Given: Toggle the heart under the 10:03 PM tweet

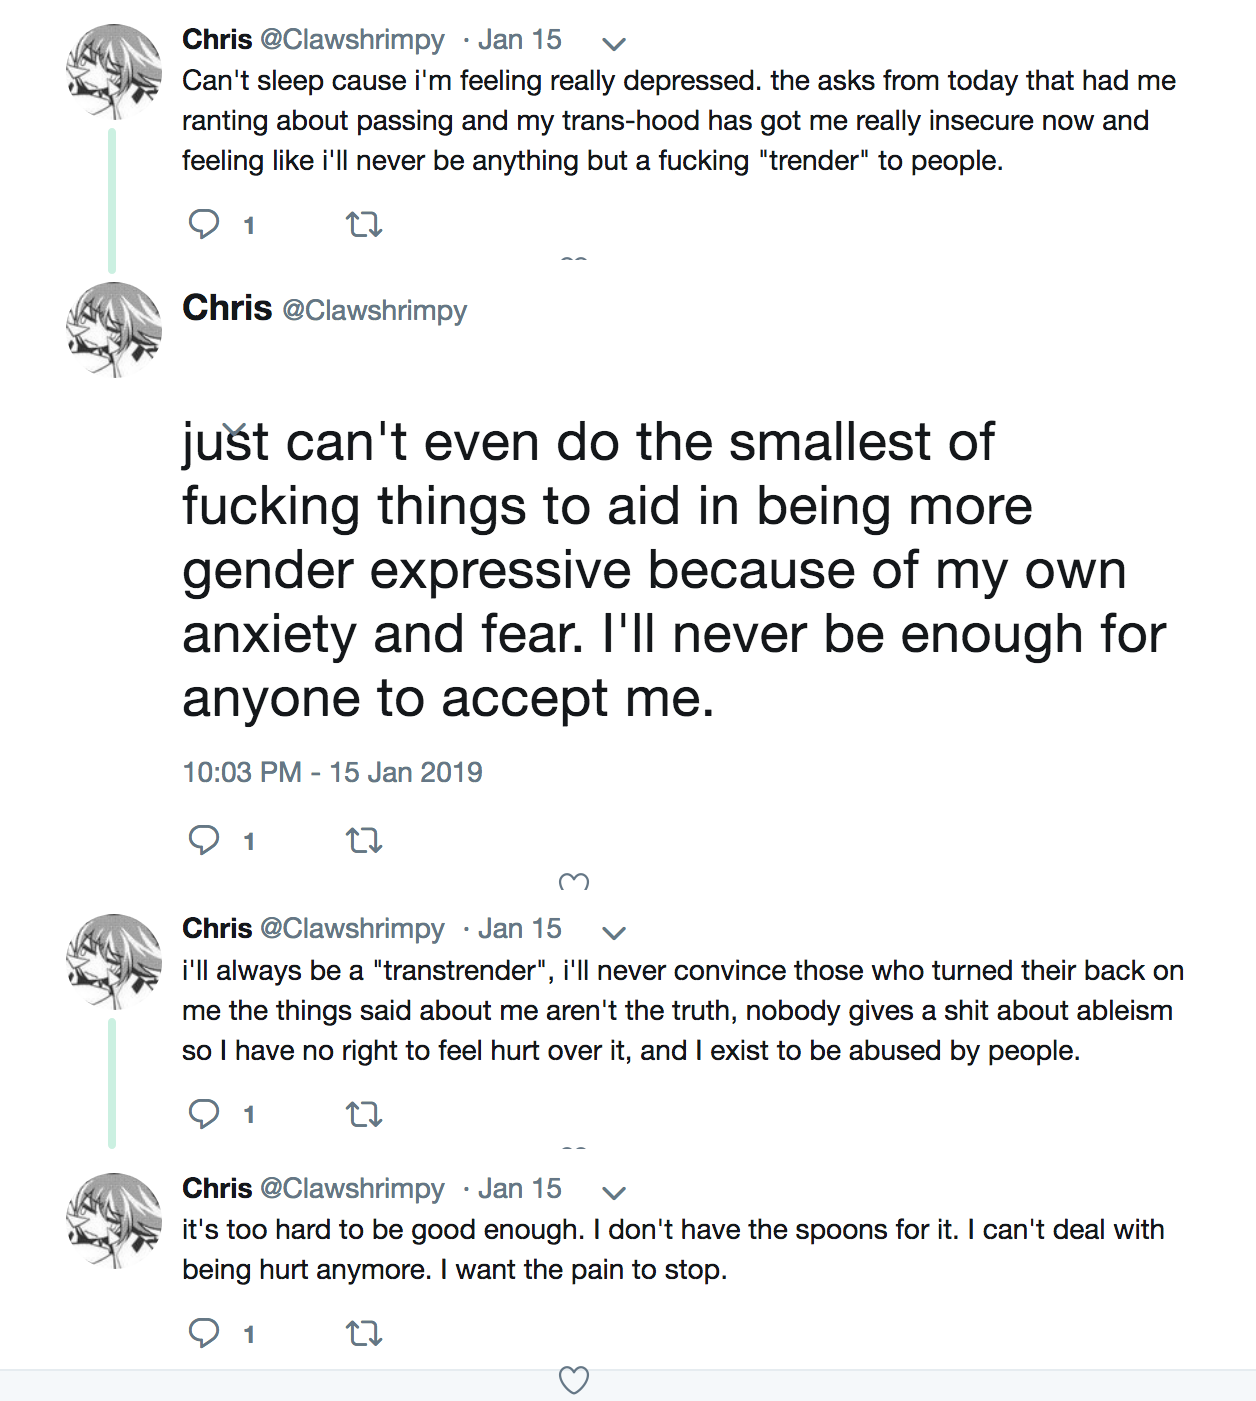Looking at the screenshot, I should [573, 883].
